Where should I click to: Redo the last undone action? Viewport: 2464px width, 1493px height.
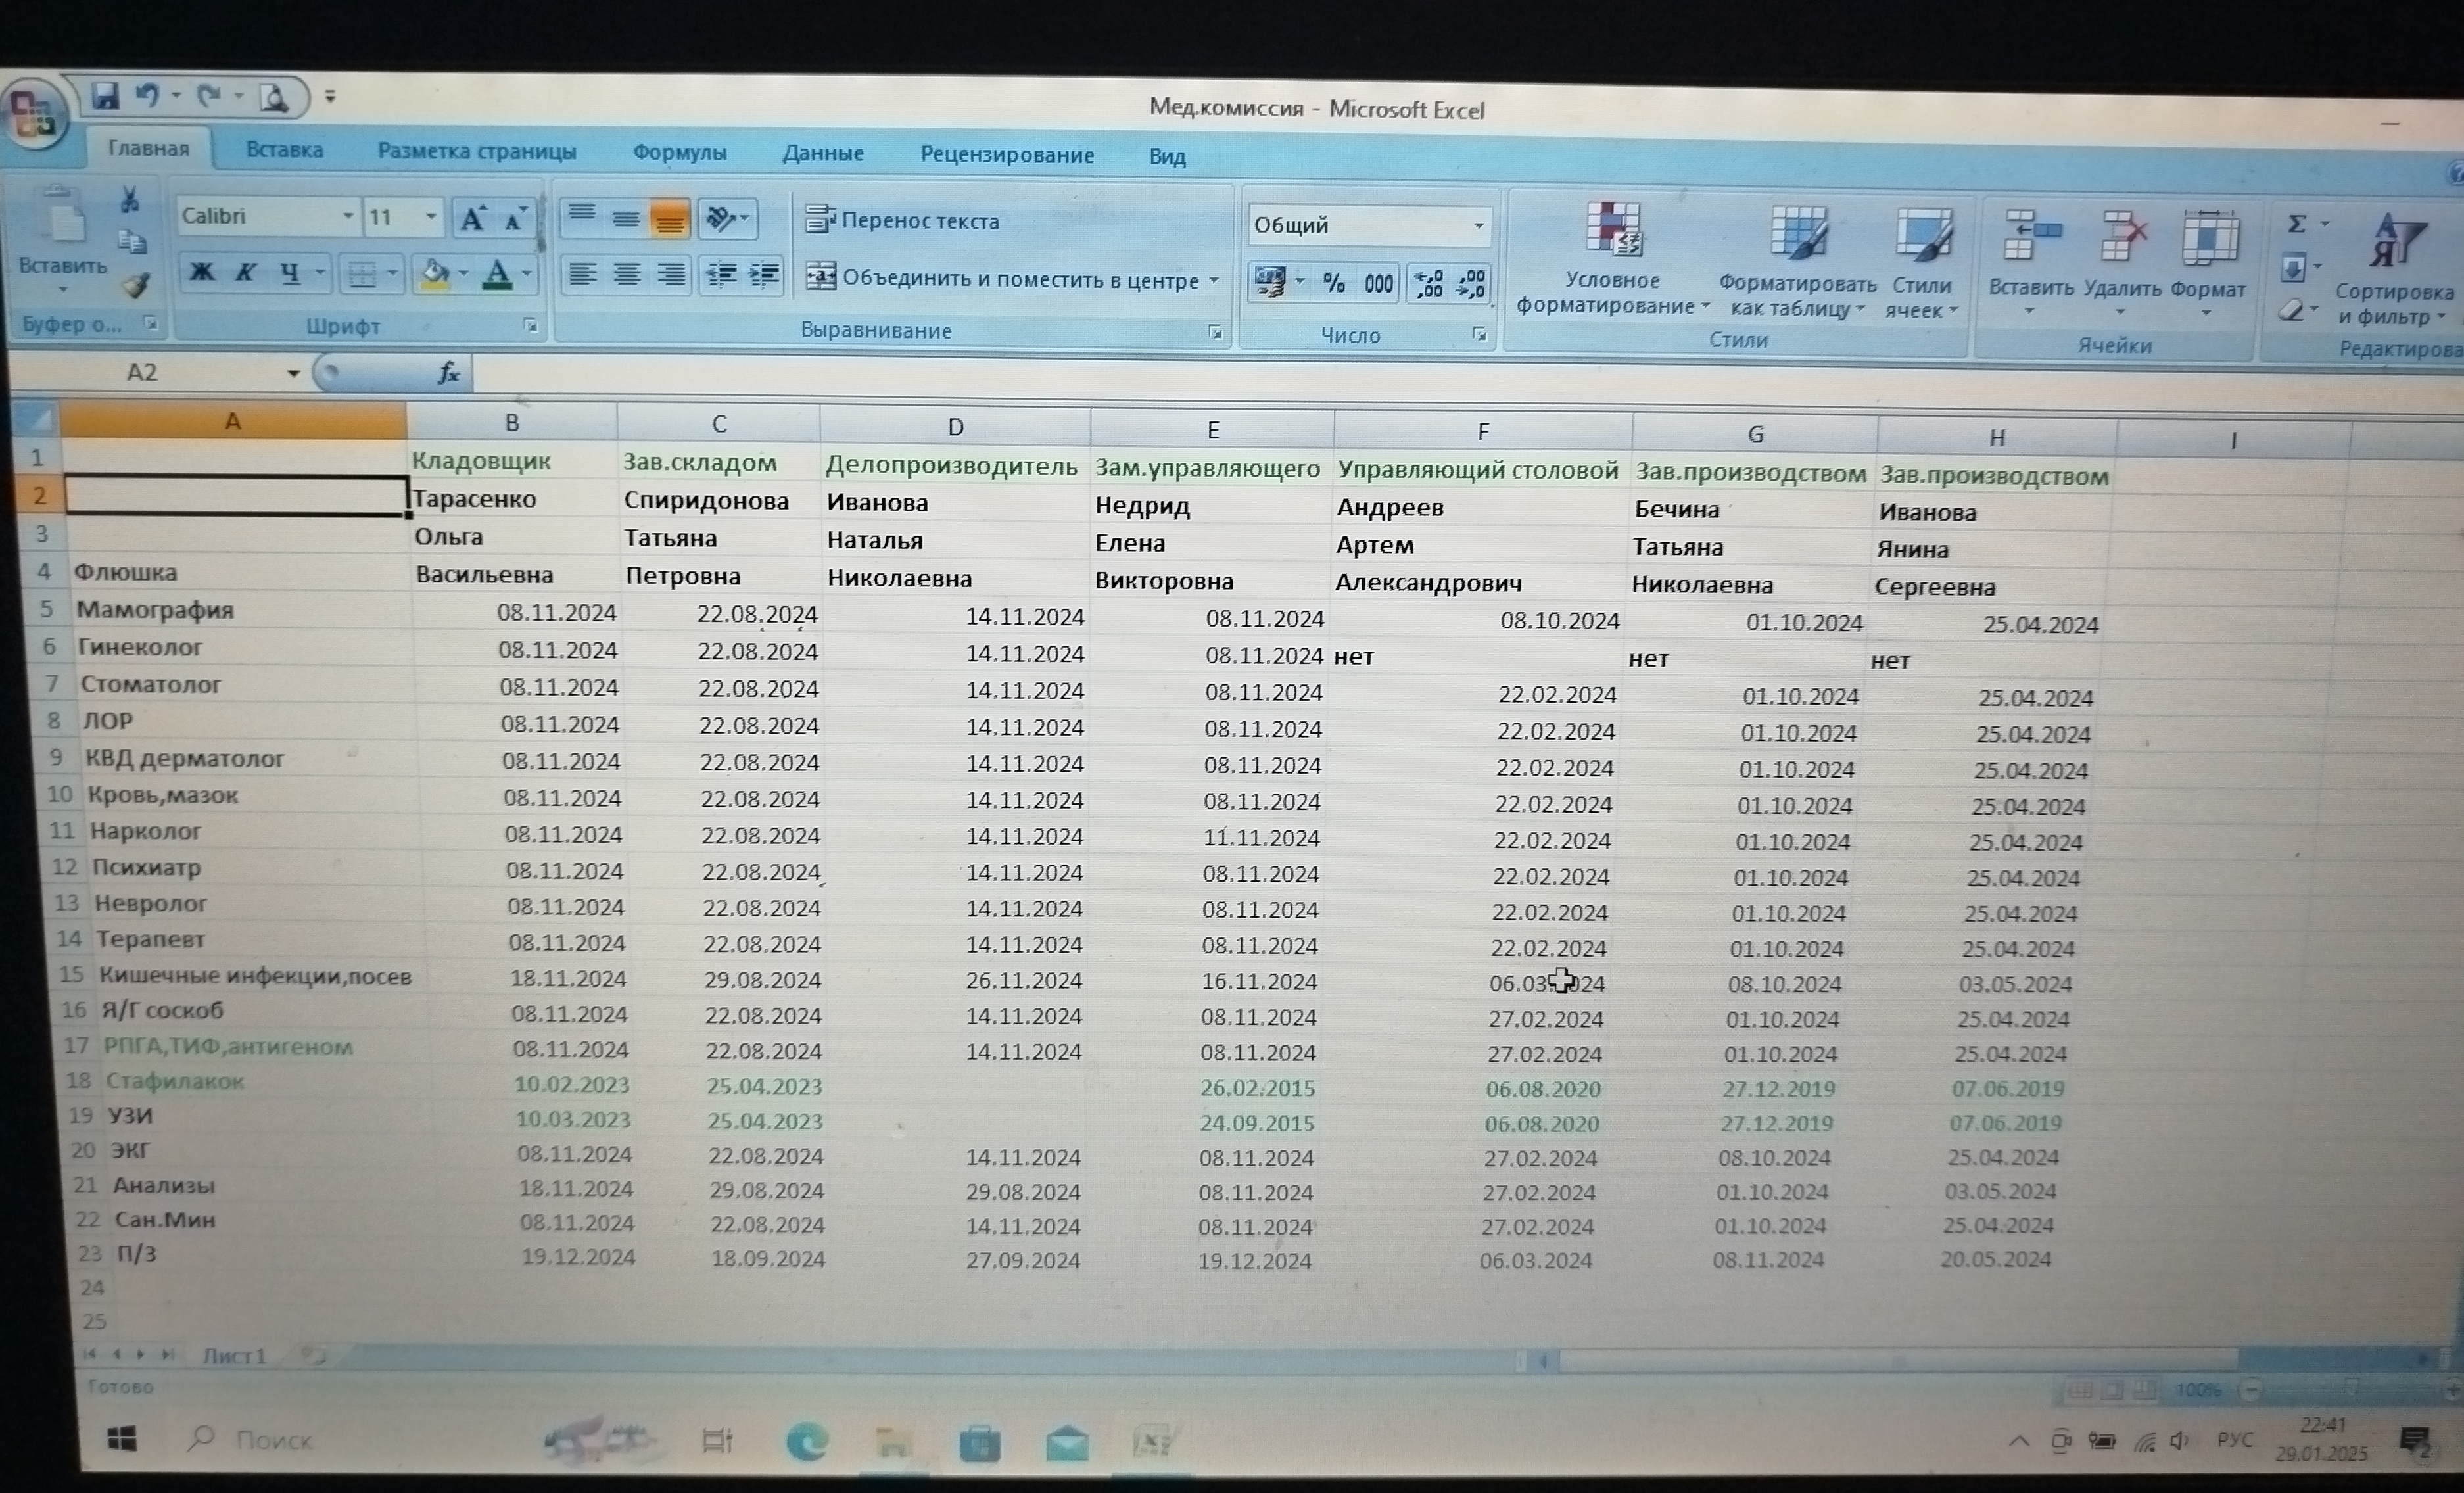208,97
